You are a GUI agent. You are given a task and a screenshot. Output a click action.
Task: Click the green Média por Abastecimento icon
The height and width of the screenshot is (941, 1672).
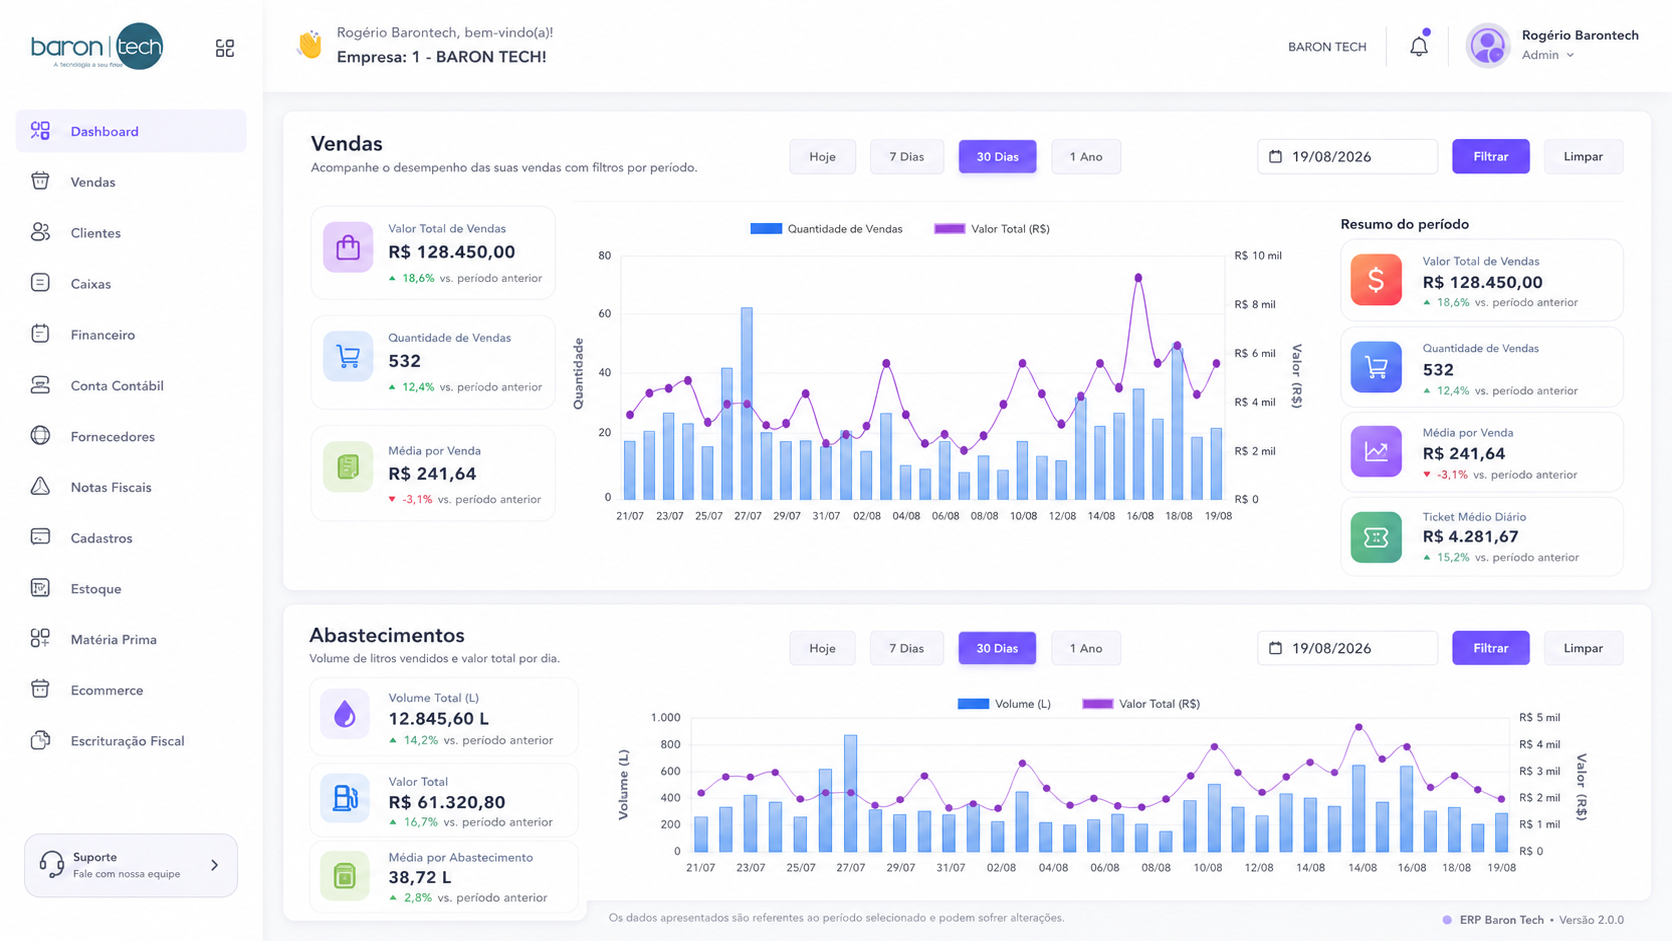click(x=345, y=876)
